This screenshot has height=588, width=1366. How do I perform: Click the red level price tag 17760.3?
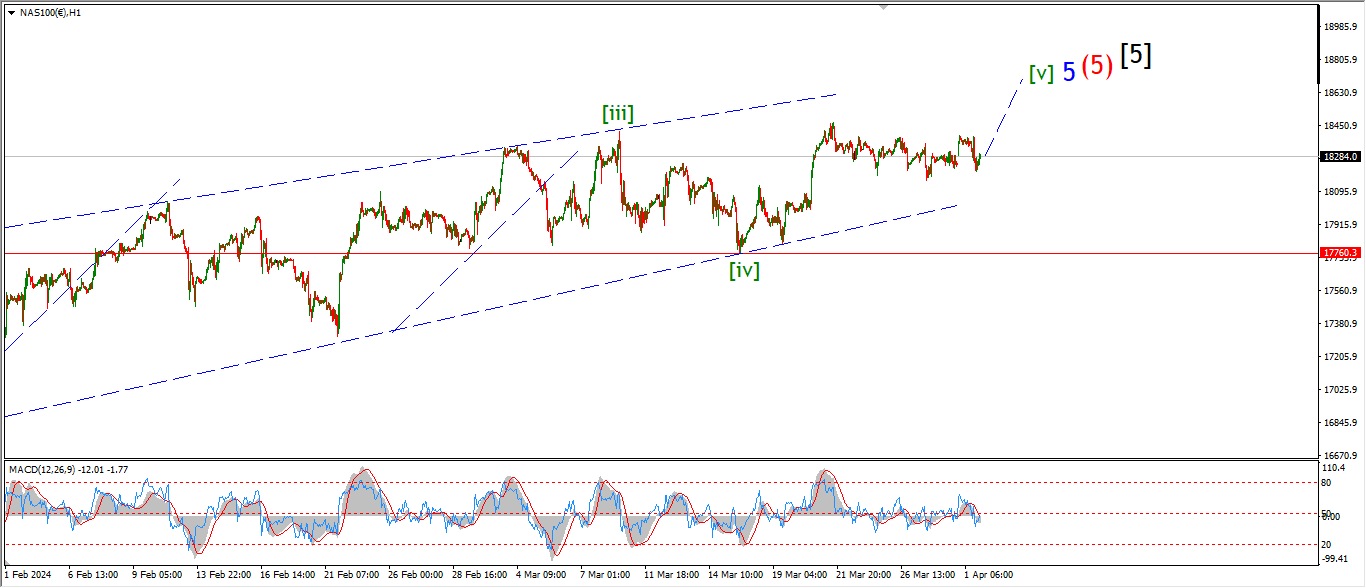1339,254
